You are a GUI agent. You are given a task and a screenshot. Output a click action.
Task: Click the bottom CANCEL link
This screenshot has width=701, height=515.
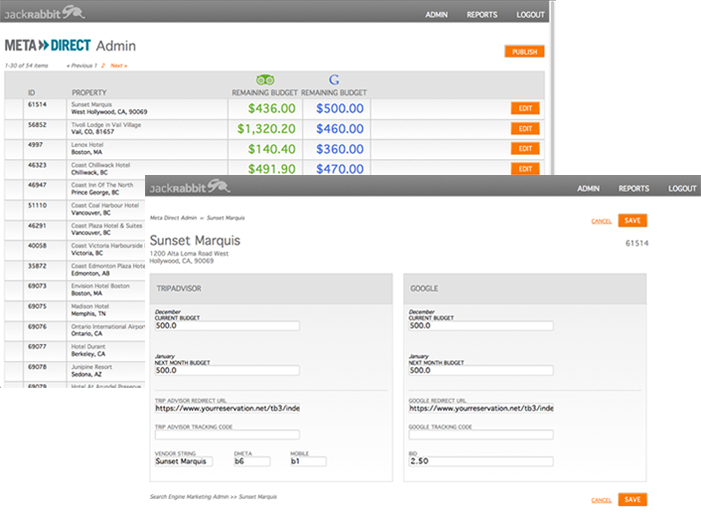pyautogui.click(x=601, y=500)
